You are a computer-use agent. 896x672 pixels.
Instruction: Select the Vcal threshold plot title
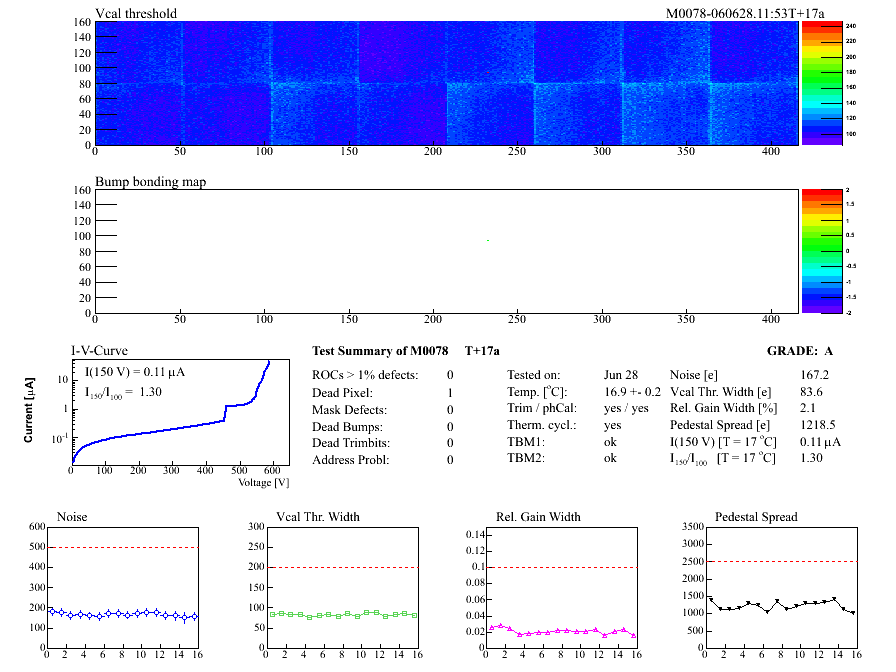[x=136, y=14]
